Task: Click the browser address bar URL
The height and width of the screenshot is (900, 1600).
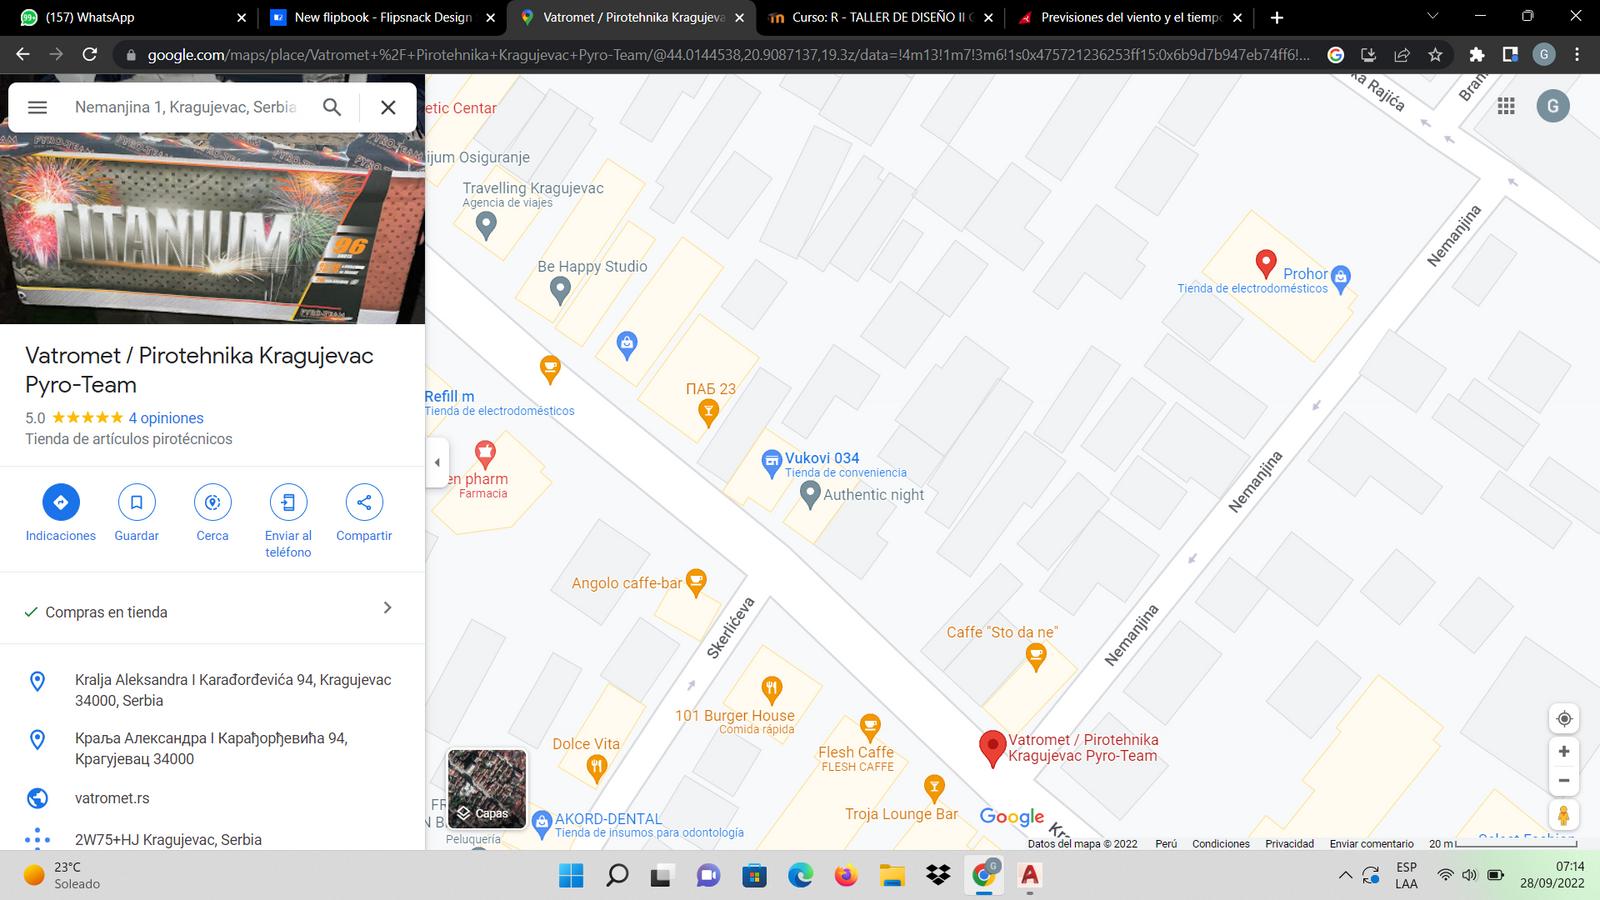Action: pyautogui.click(x=728, y=55)
